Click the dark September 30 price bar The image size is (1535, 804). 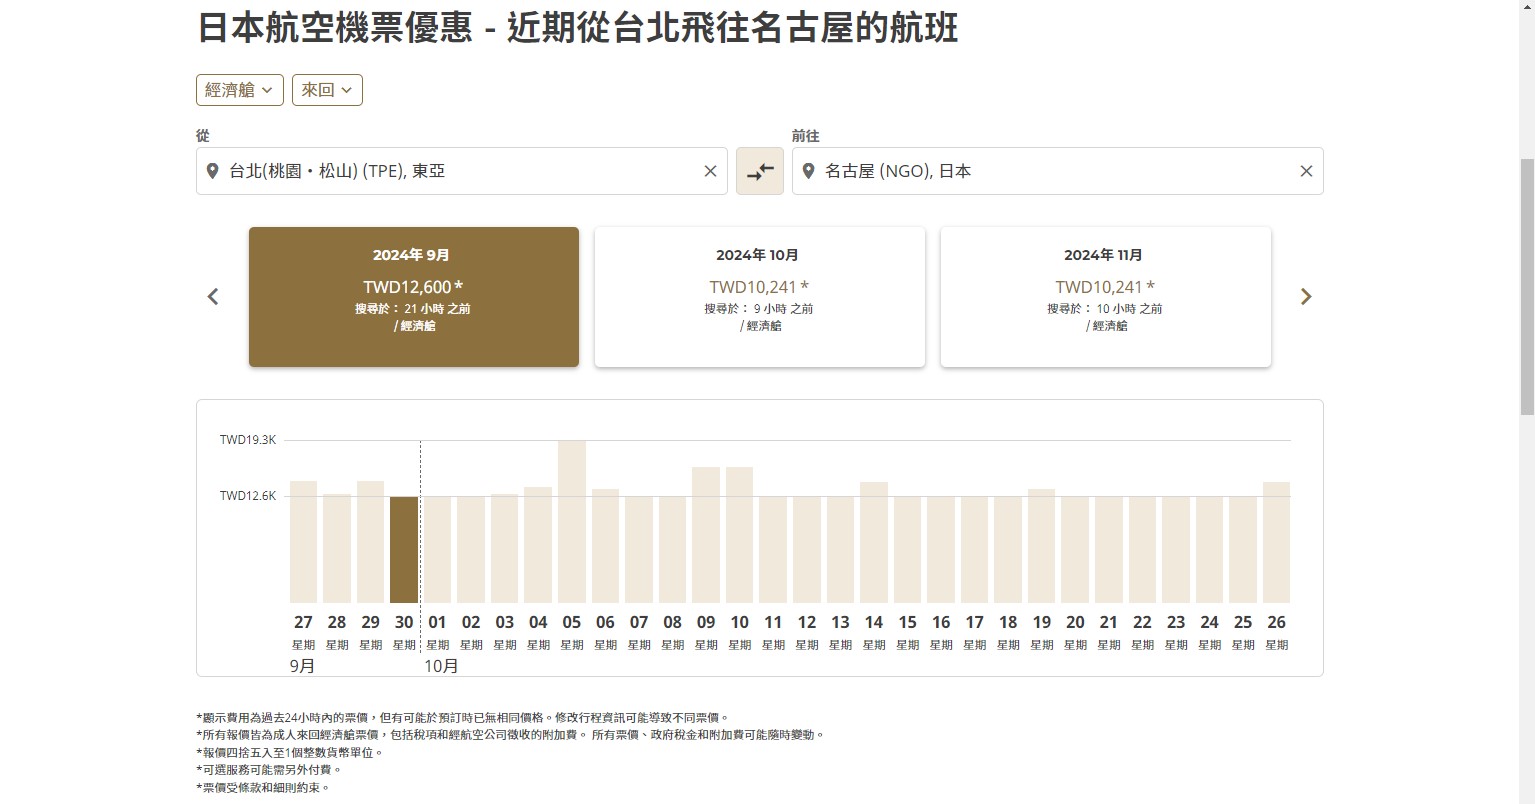[403, 545]
